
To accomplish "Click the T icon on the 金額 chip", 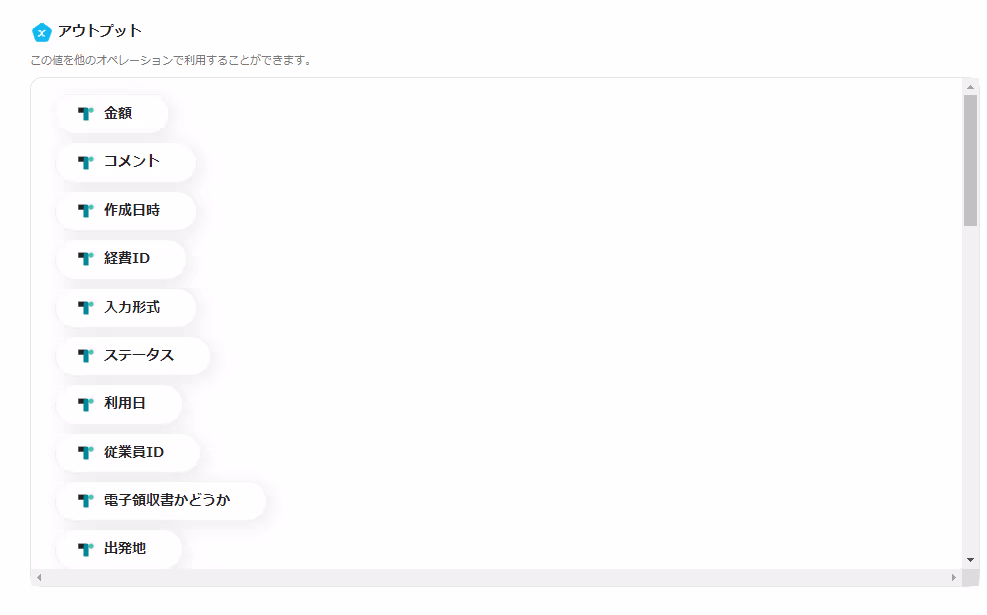I will (x=86, y=113).
